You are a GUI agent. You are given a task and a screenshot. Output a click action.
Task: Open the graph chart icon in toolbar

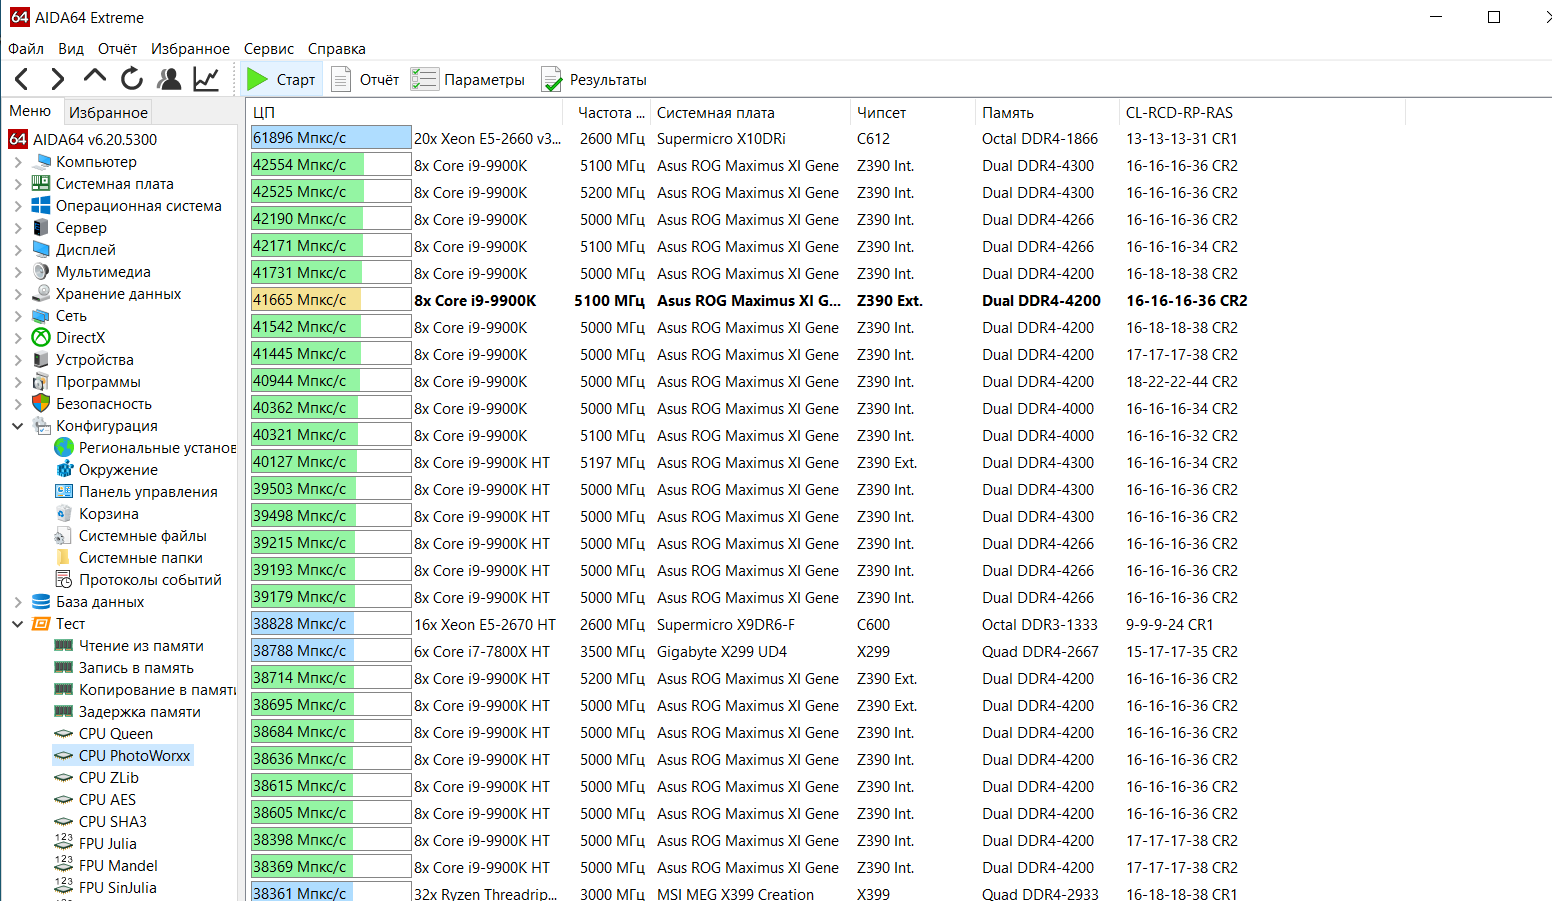click(x=206, y=79)
